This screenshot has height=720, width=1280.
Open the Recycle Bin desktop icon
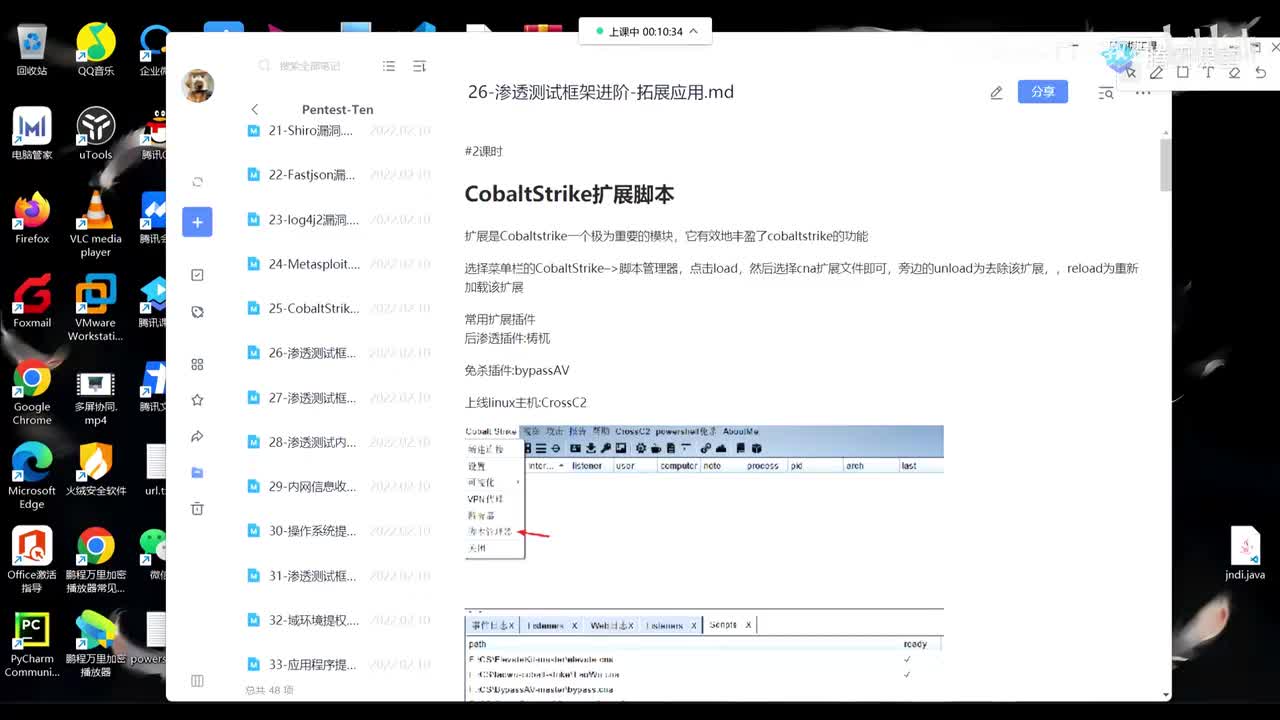[x=32, y=51]
